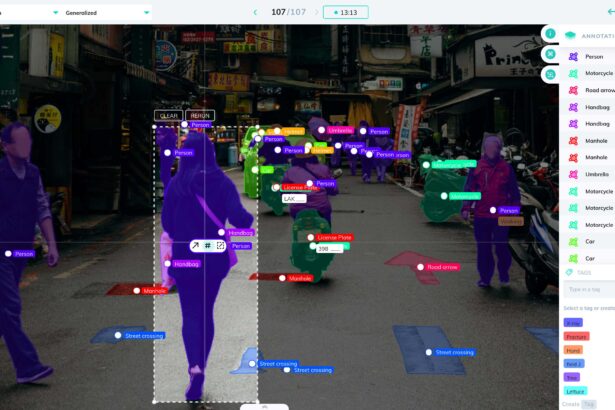The width and height of the screenshot is (615, 410).
Task: Click the Handbag label next to the Manhole label
Action: click(186, 264)
